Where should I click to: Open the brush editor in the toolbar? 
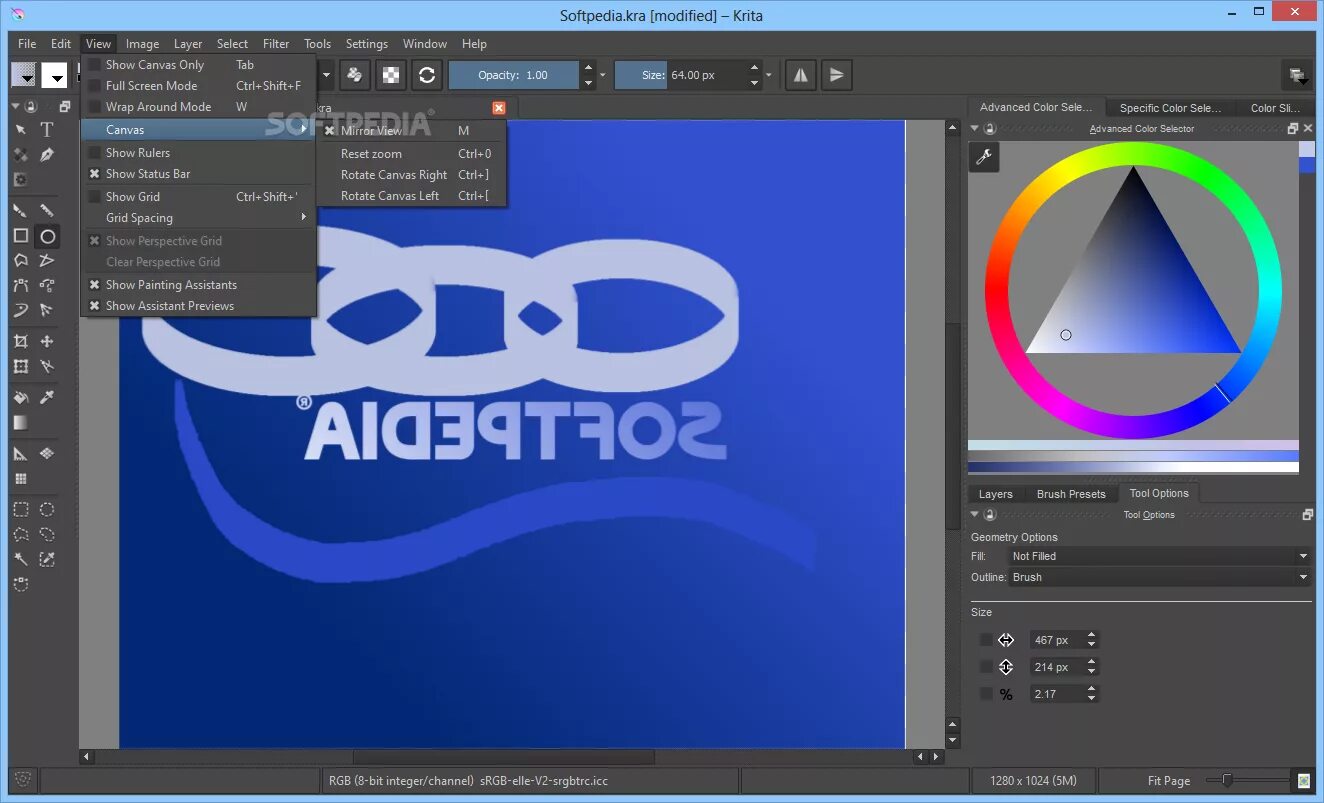pyautogui.click(x=354, y=75)
